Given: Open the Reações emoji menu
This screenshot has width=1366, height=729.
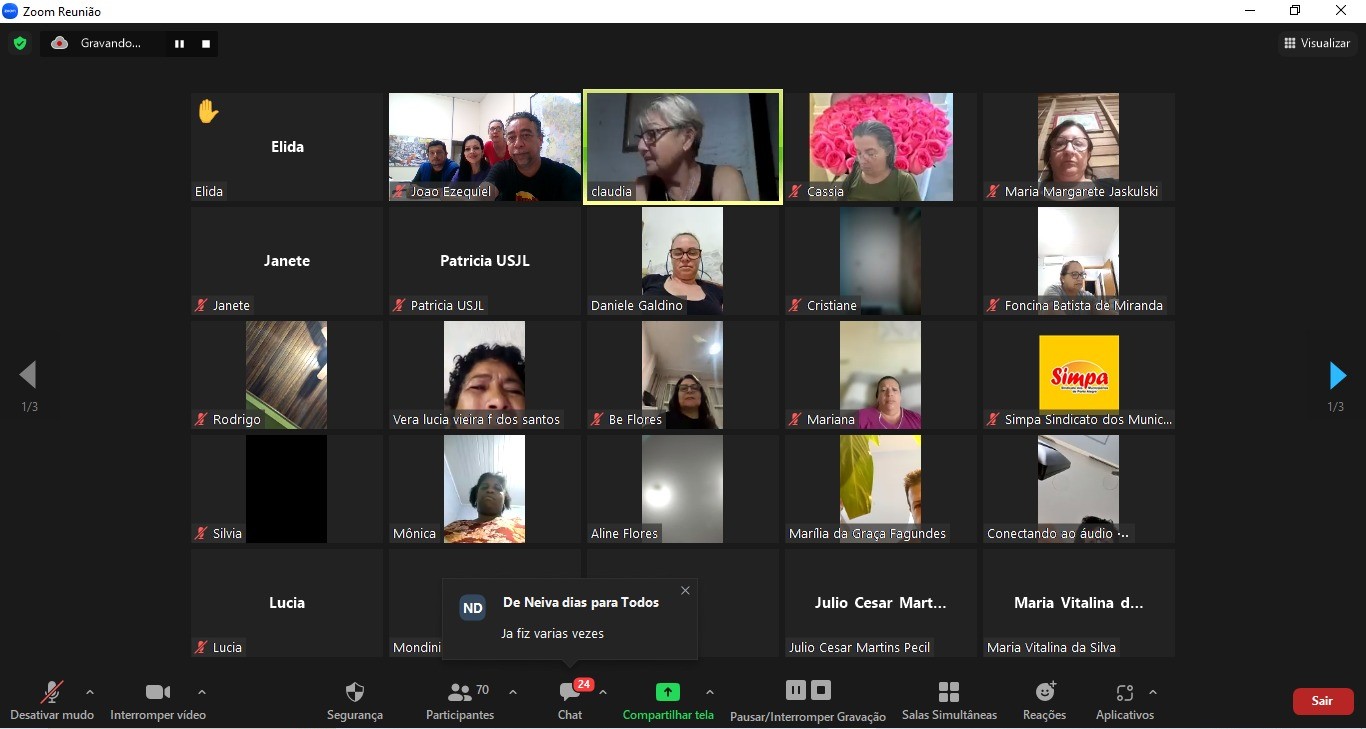Looking at the screenshot, I should point(1045,692).
